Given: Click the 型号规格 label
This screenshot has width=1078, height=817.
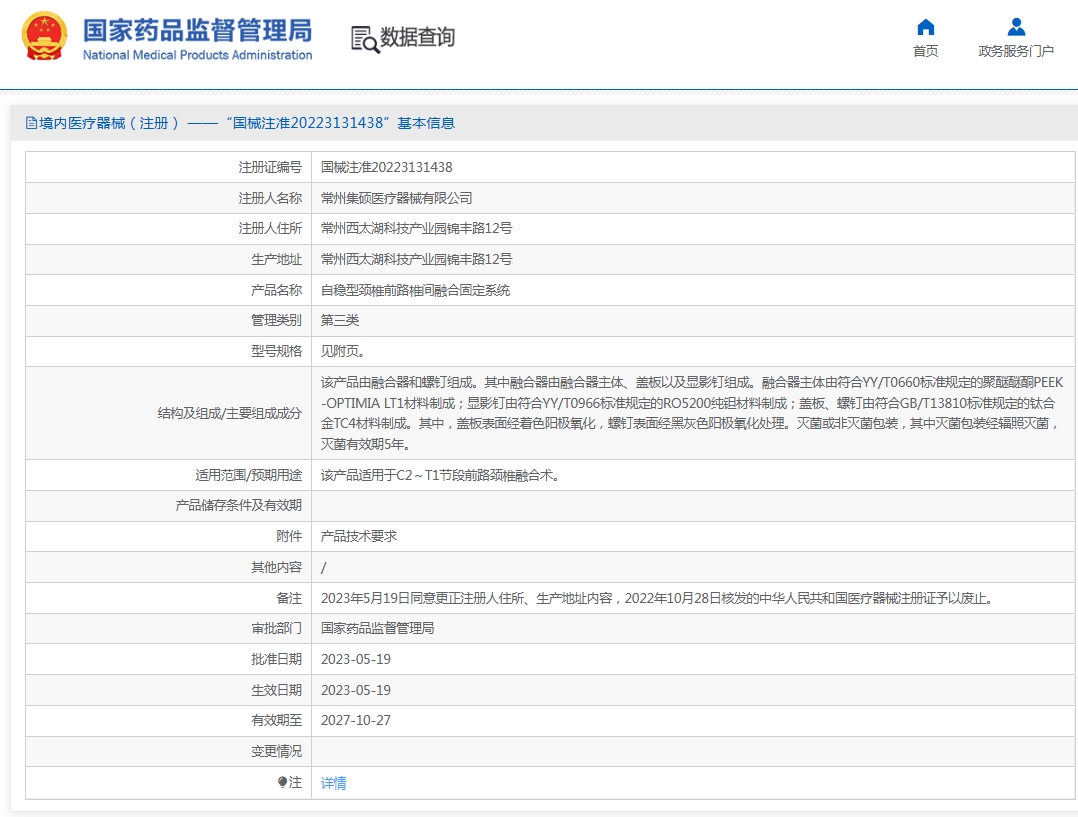Looking at the screenshot, I should [x=276, y=351].
